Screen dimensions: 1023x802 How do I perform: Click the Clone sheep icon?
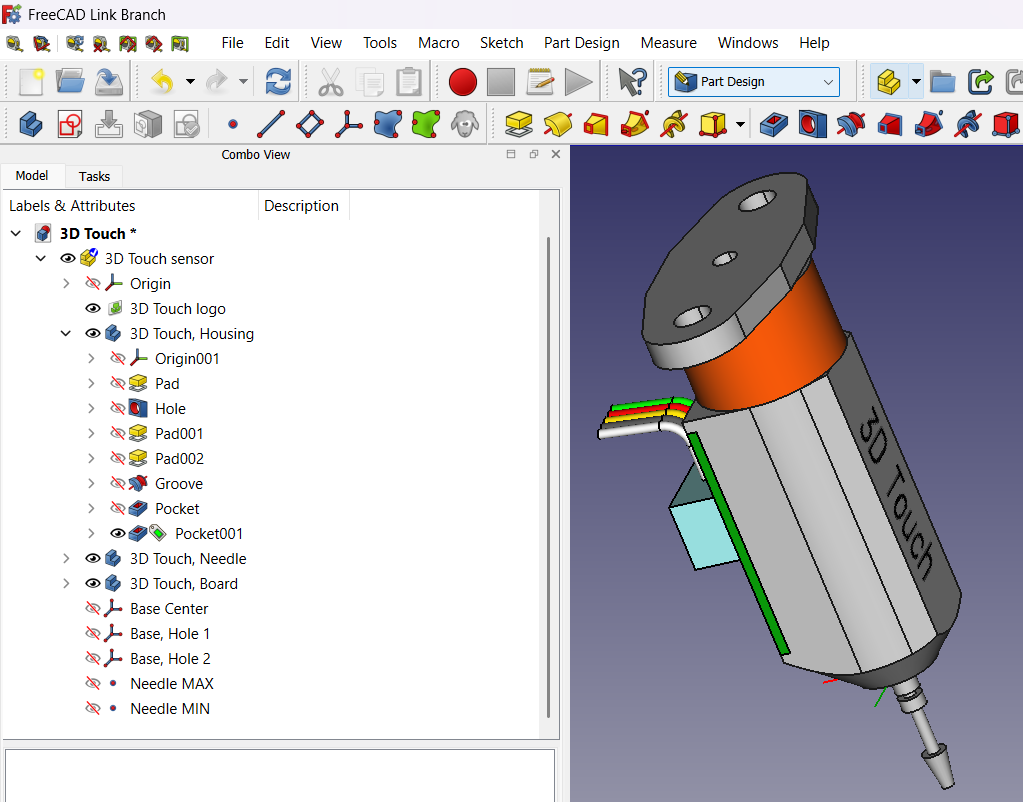tap(465, 124)
